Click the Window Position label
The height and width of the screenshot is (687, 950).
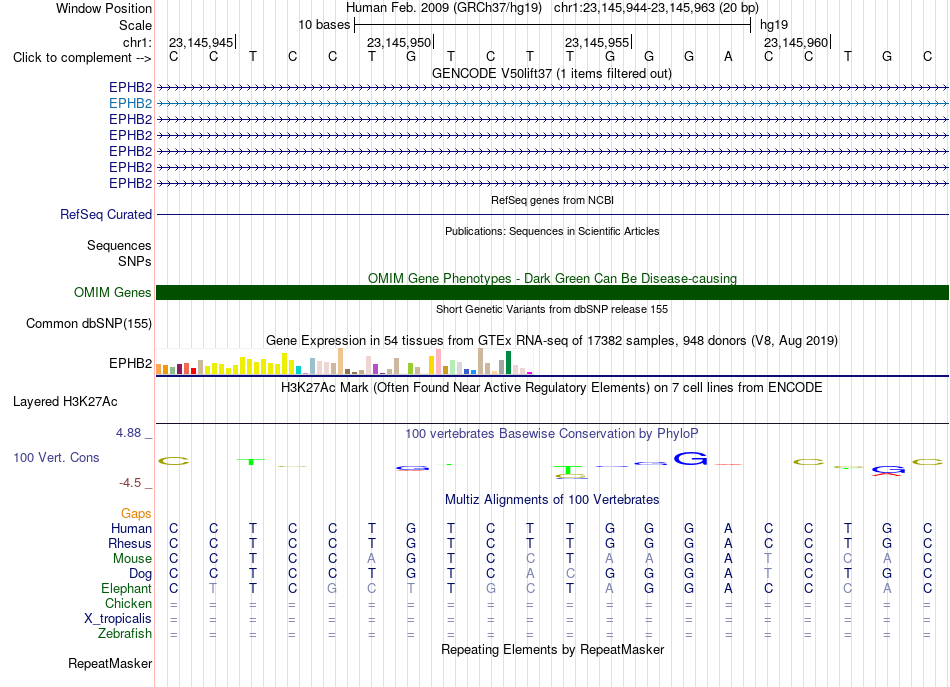(104, 8)
